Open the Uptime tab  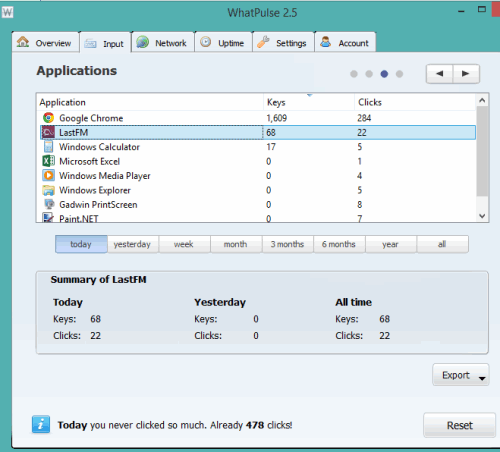coord(223,42)
